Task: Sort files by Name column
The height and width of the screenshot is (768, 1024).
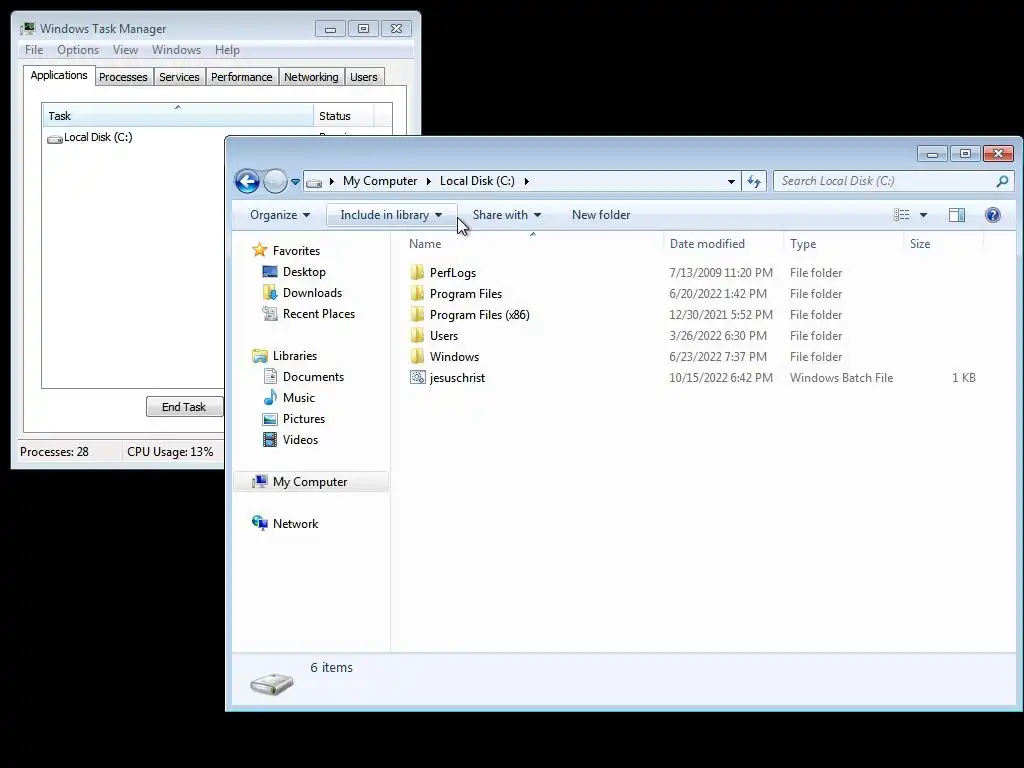Action: 533,244
